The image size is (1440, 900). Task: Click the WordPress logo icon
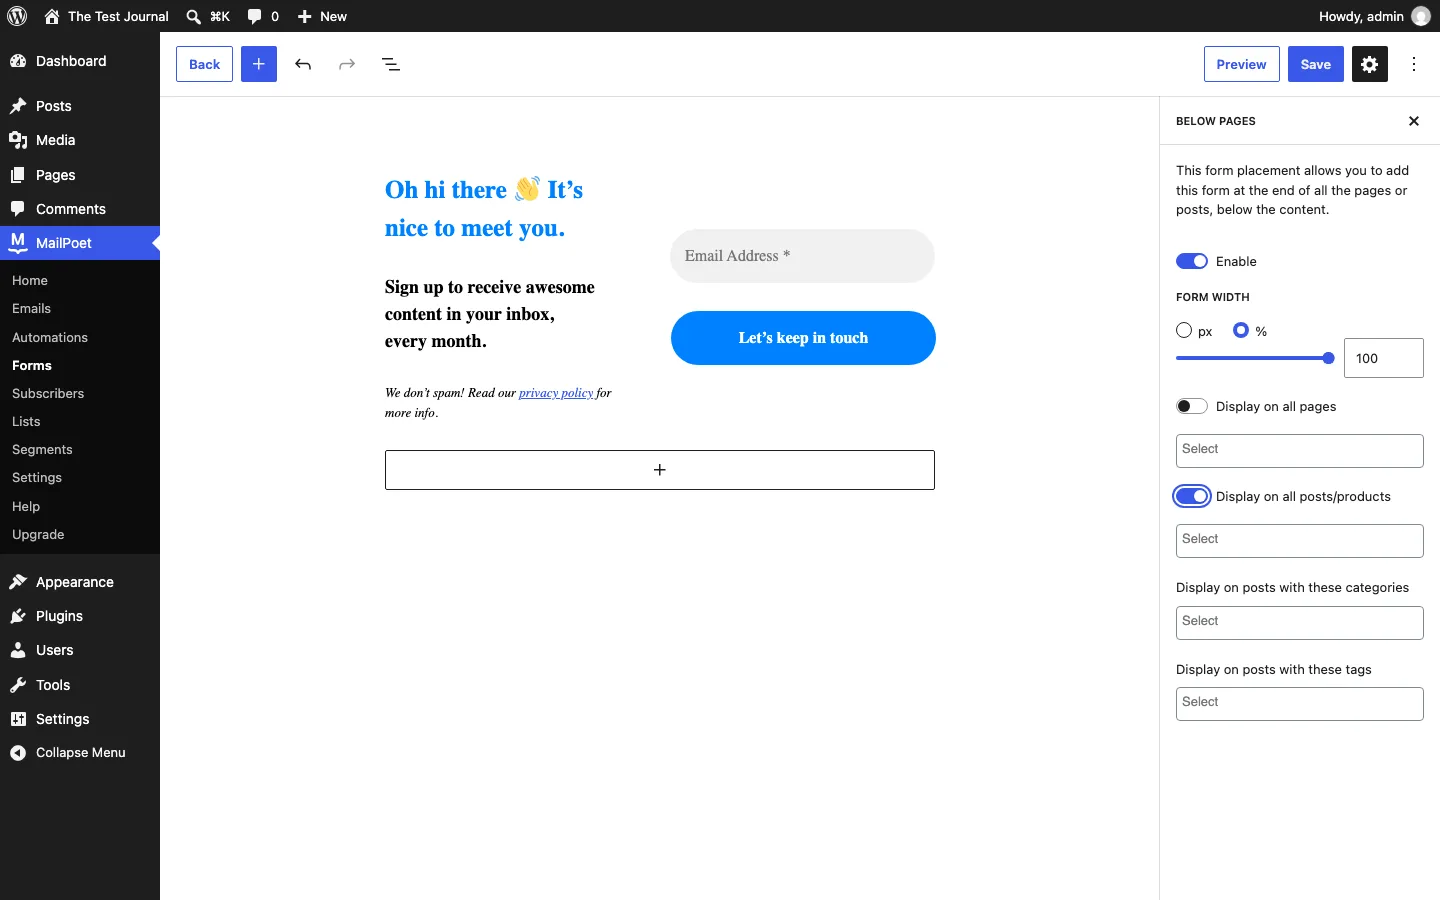click(x=17, y=16)
